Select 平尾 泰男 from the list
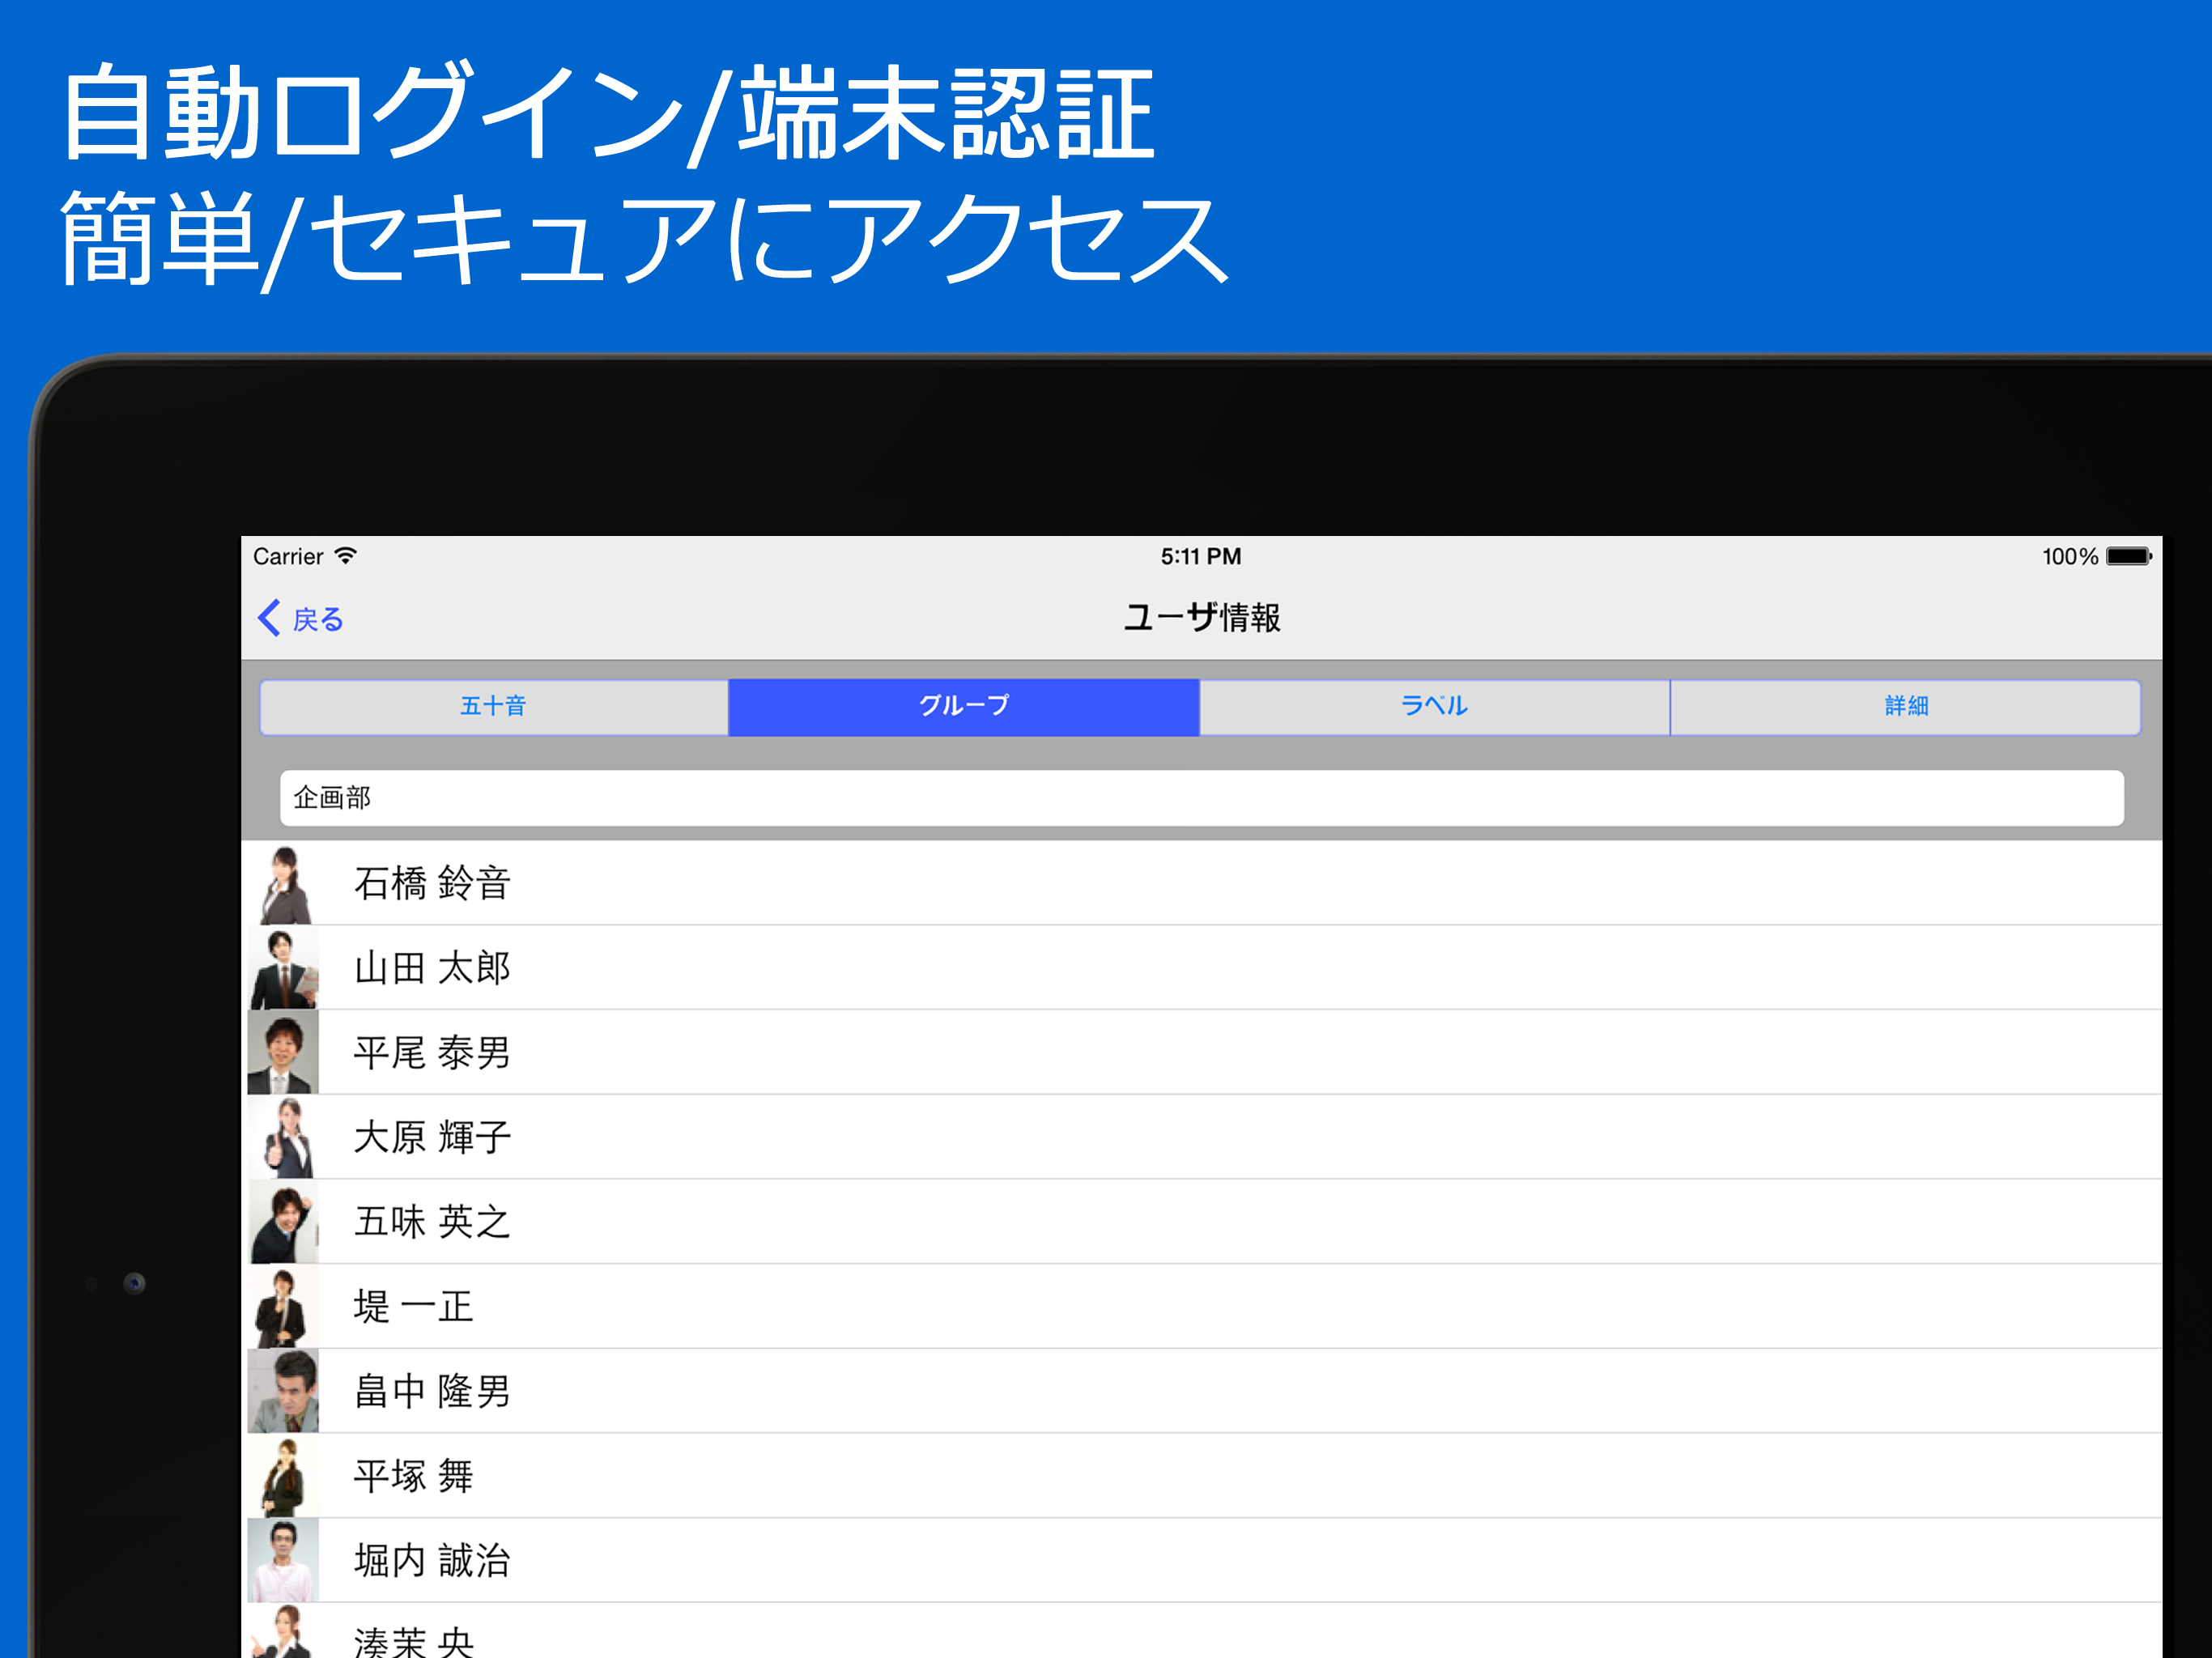Image resolution: width=2212 pixels, height=1658 pixels. [x=1201, y=1052]
